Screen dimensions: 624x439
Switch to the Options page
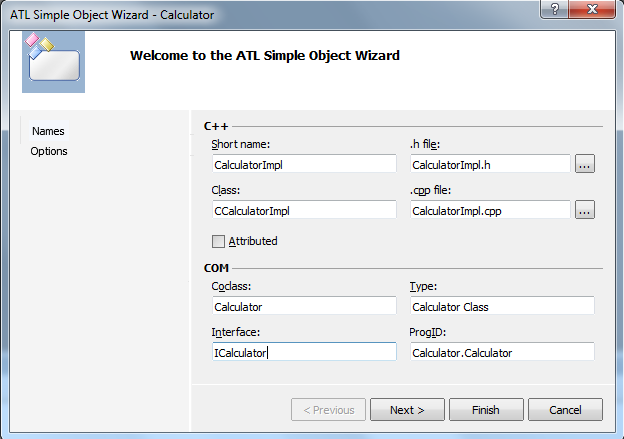[x=49, y=151]
